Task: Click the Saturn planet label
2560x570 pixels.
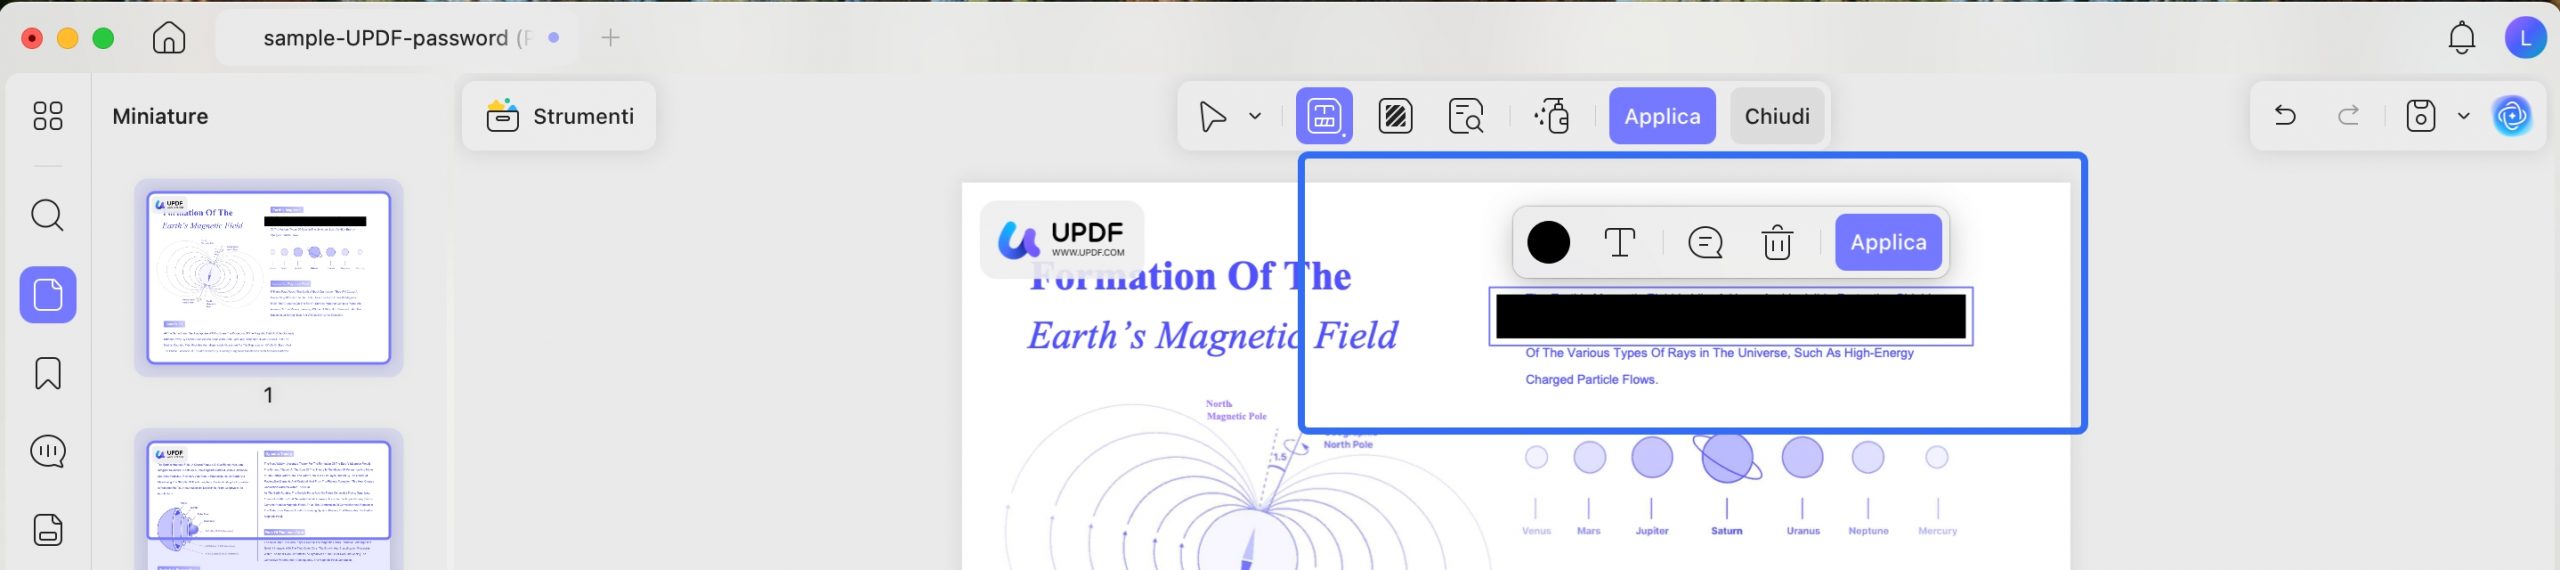Action: pyautogui.click(x=1726, y=531)
